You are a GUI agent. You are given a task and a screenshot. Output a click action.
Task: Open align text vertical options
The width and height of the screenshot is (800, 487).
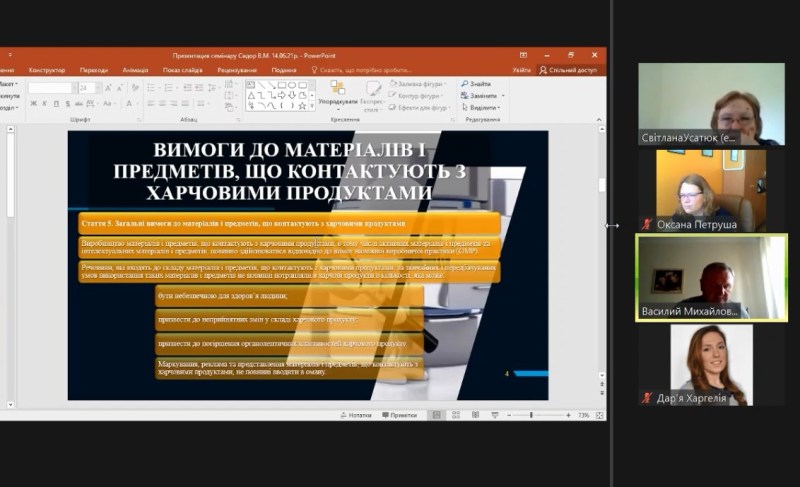tap(230, 95)
